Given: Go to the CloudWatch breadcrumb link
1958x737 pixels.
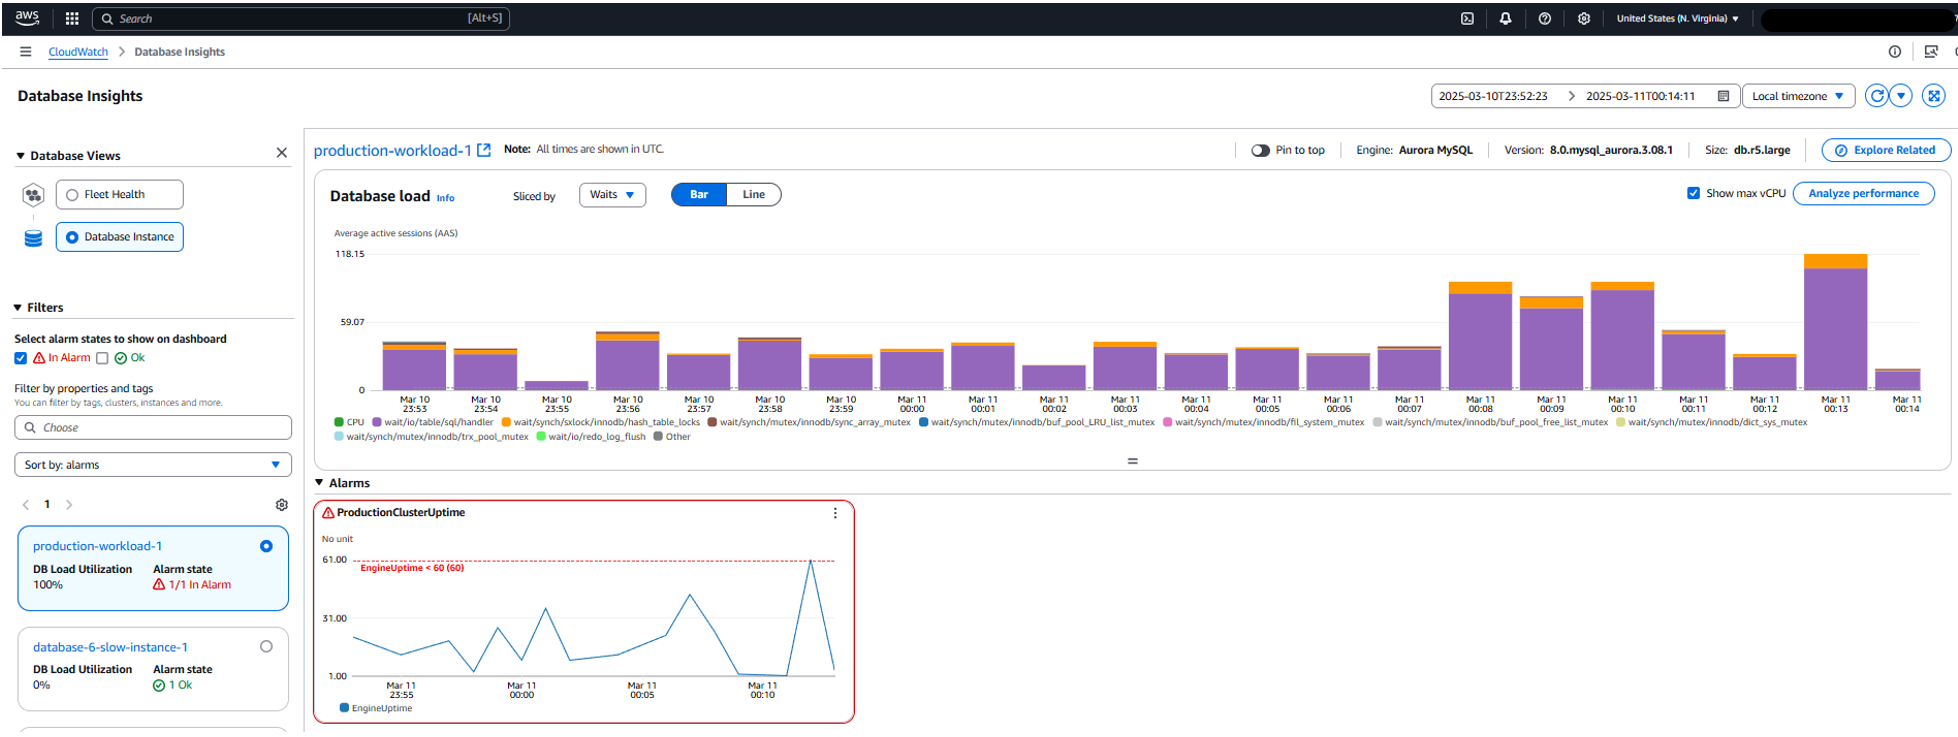Looking at the screenshot, I should click(78, 52).
